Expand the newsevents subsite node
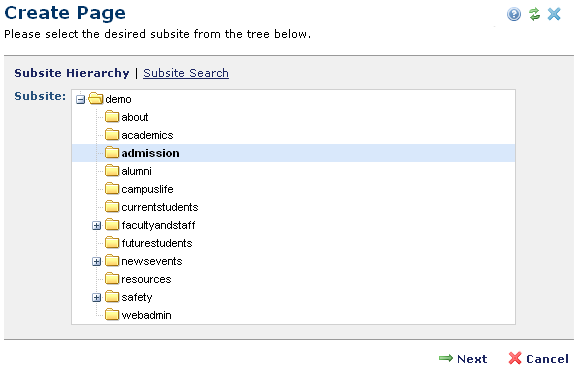 (96, 261)
